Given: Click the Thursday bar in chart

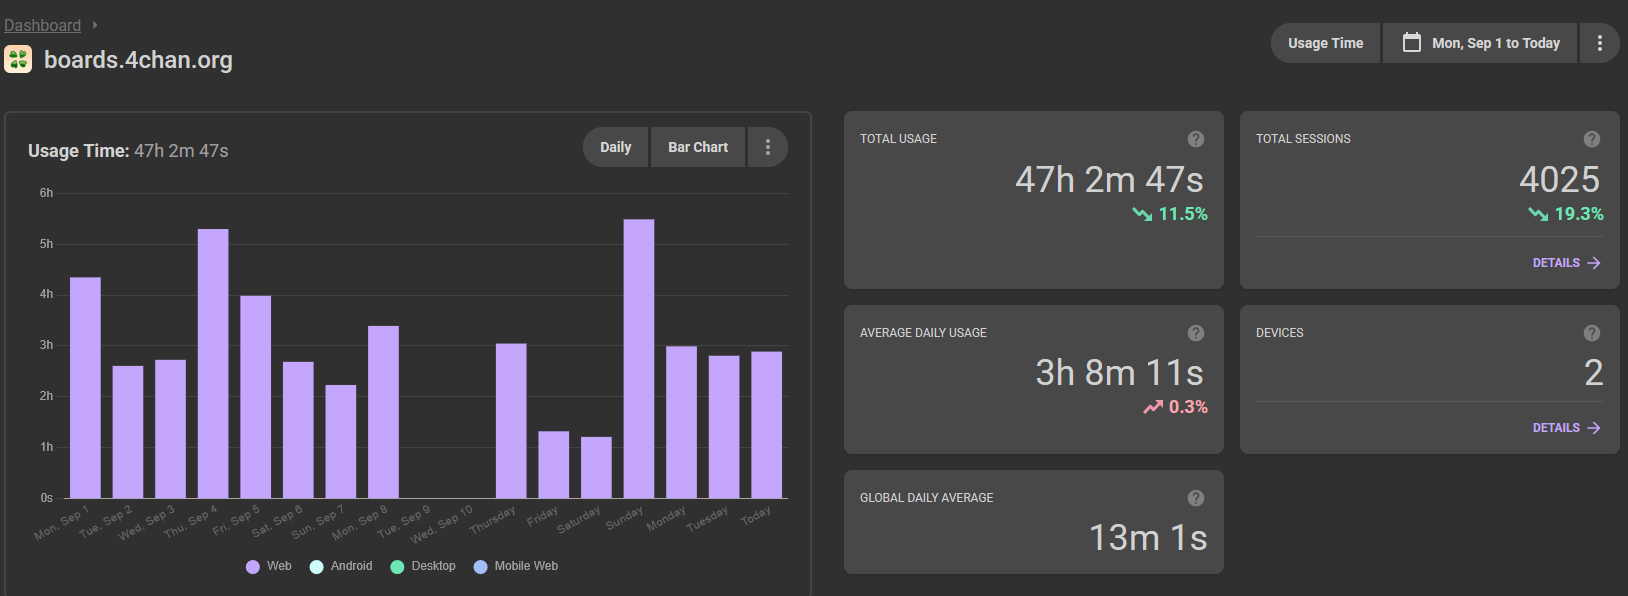Looking at the screenshot, I should coord(511,421).
